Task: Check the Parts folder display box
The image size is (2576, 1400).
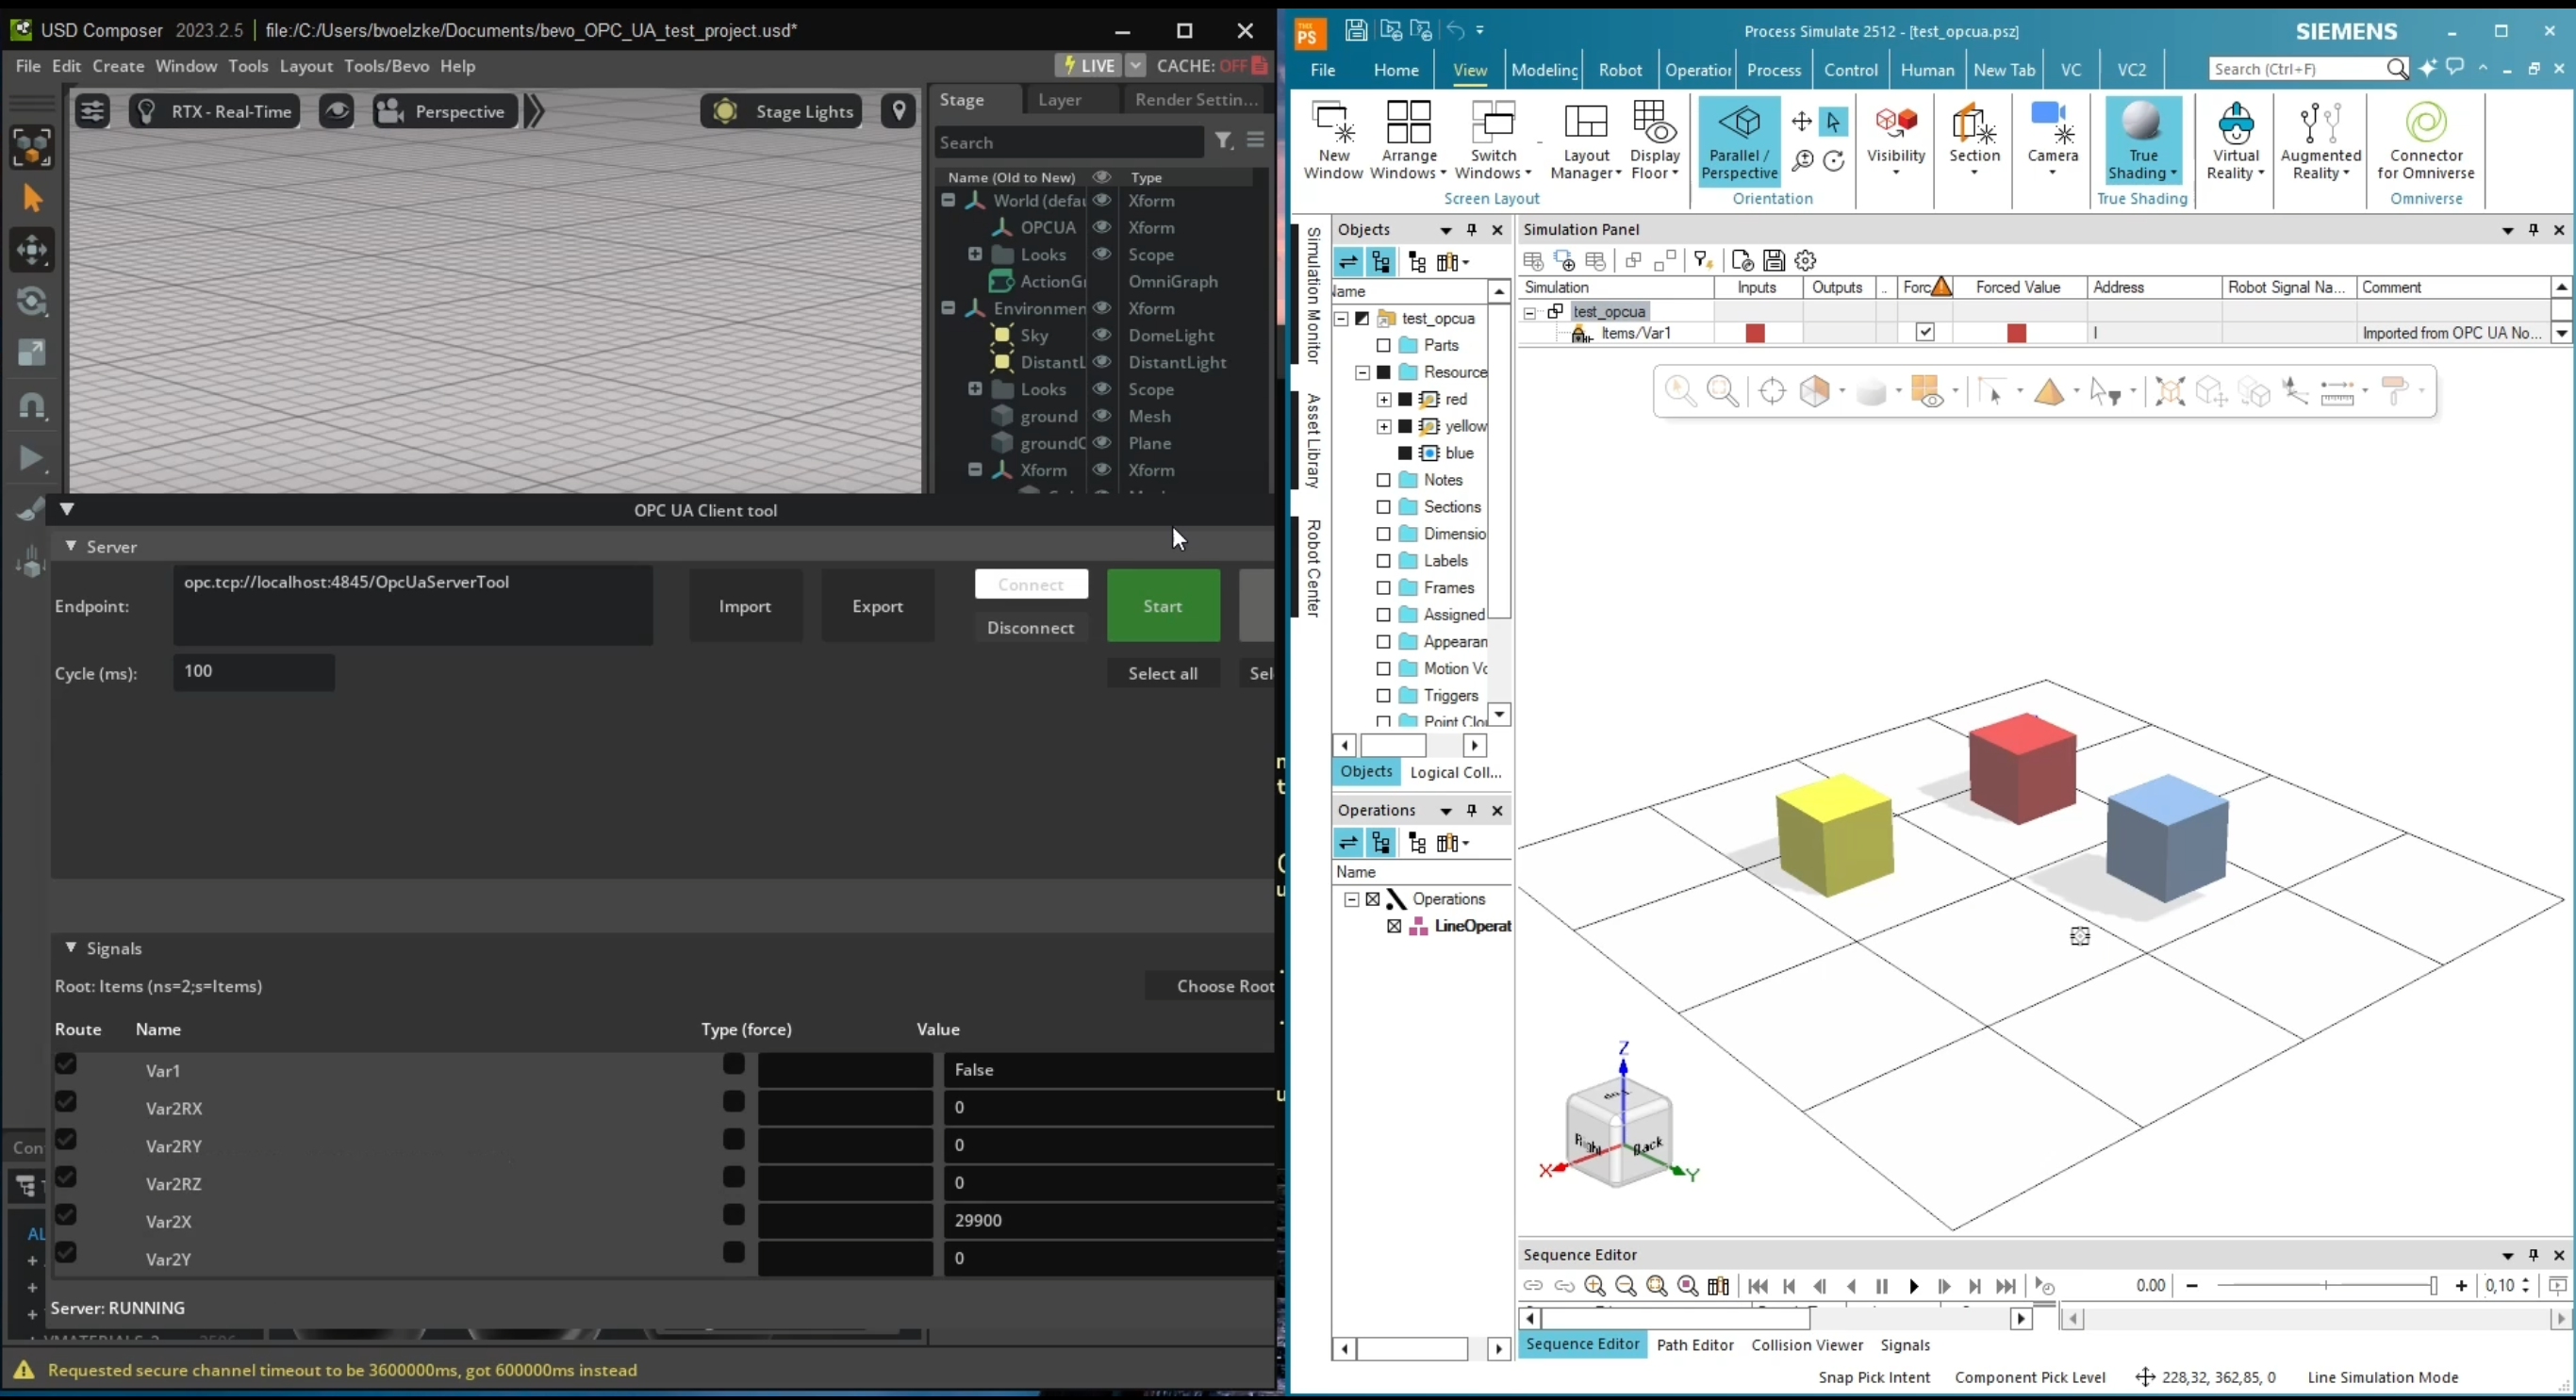Action: pos(1383,345)
